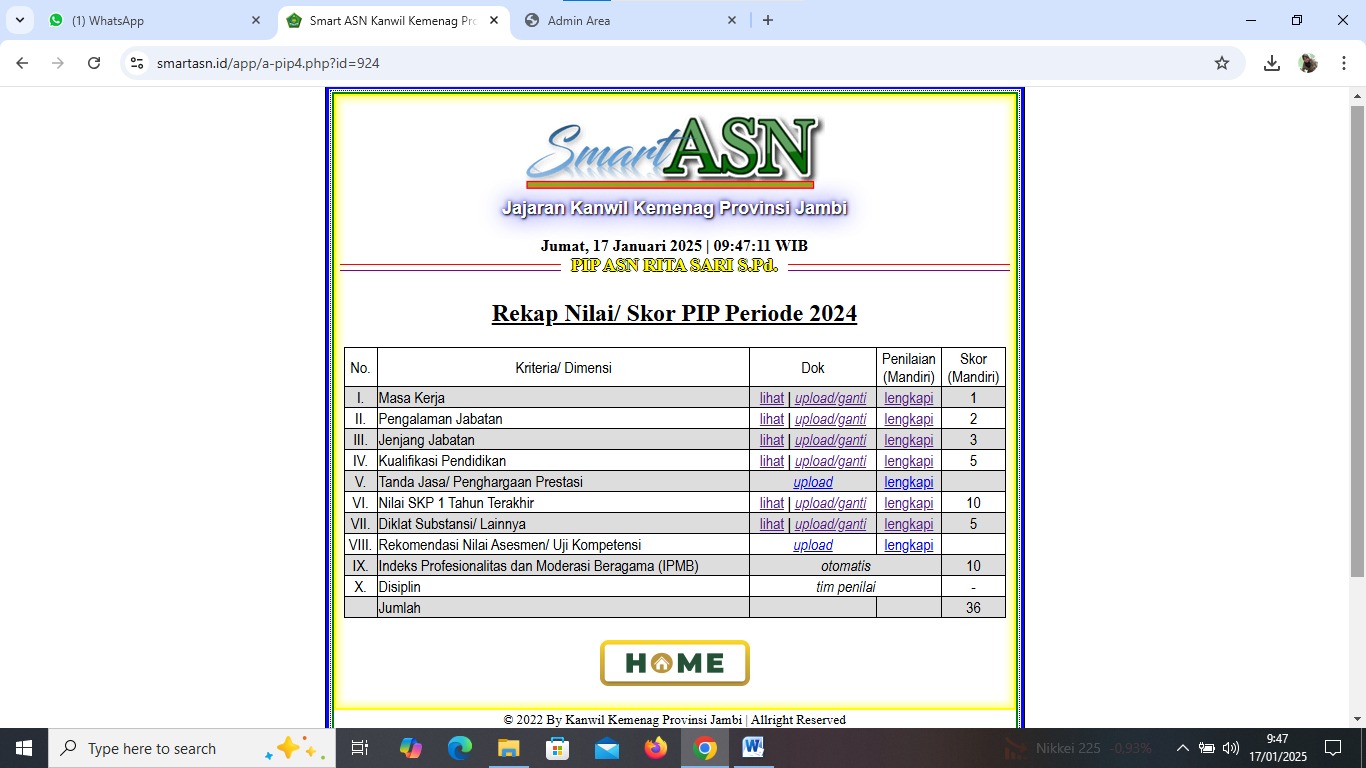Show hidden system tray icons chevron
This screenshot has width=1366, height=768.
[1182, 748]
